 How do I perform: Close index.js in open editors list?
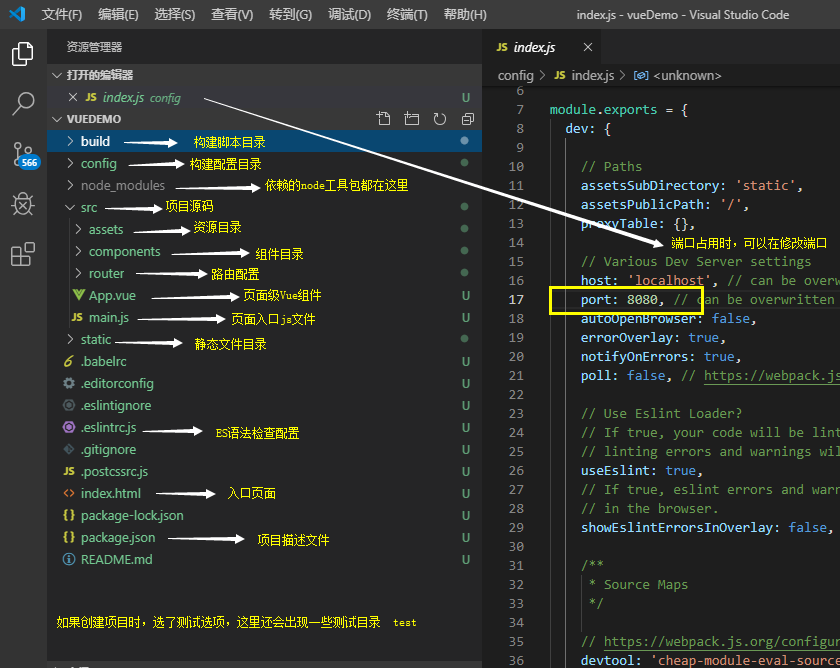(73, 97)
